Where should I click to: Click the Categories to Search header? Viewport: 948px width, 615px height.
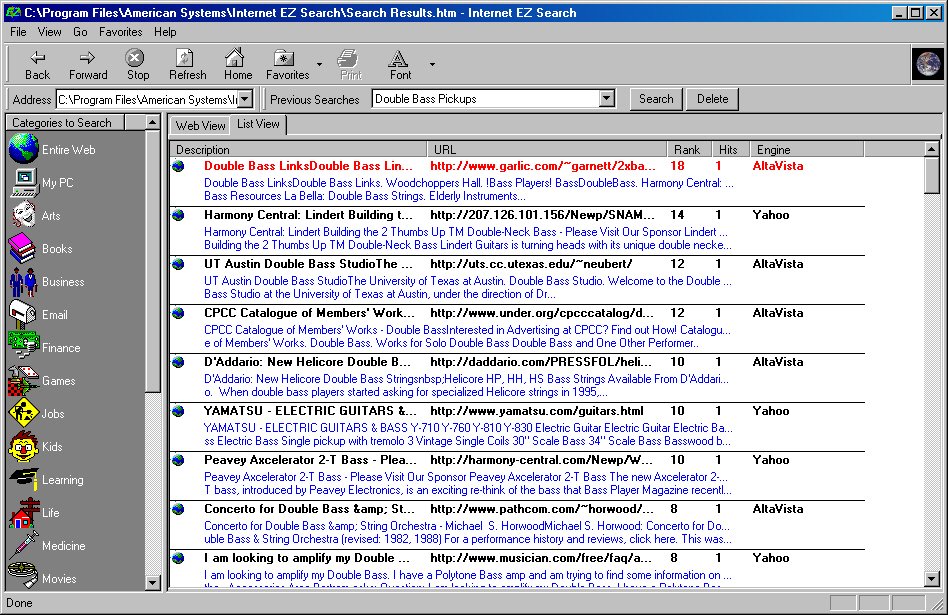(x=67, y=123)
